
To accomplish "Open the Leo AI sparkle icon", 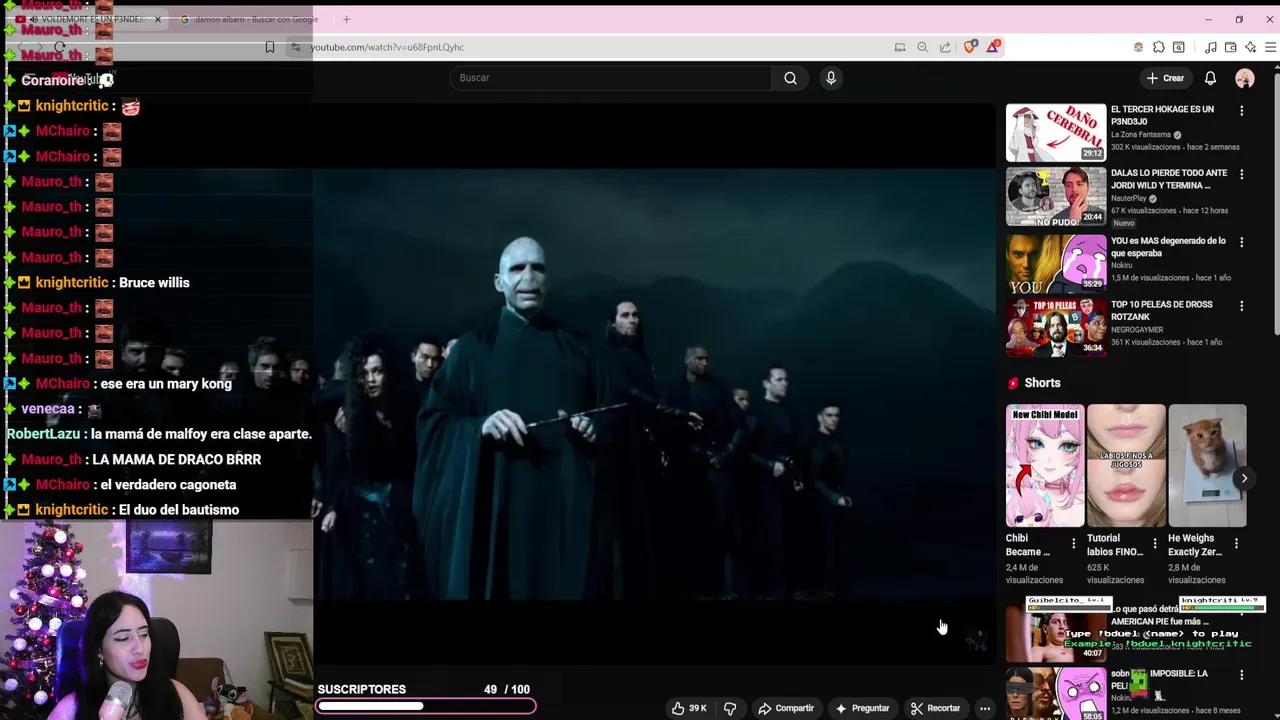I will click(1250, 47).
